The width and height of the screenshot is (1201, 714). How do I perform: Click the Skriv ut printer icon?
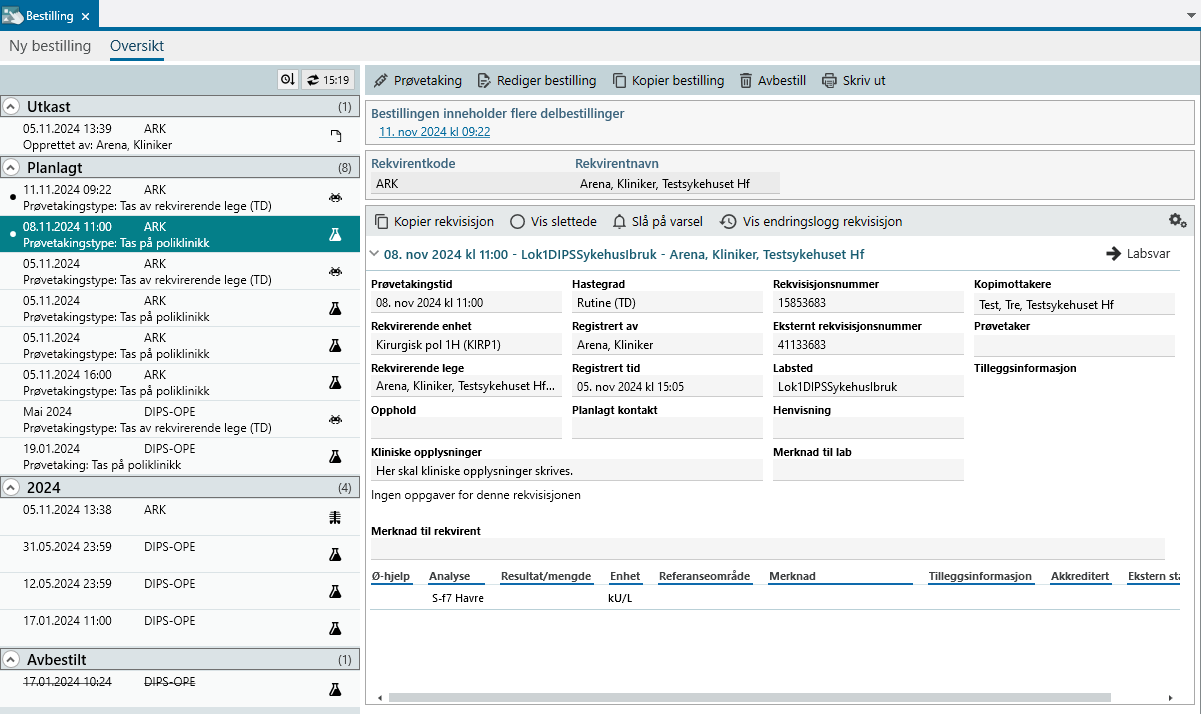tap(829, 81)
